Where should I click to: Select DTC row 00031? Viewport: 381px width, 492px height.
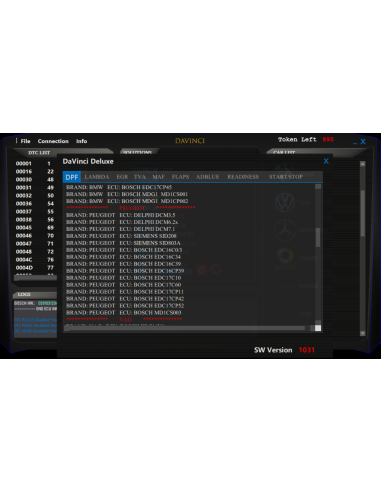(35, 188)
